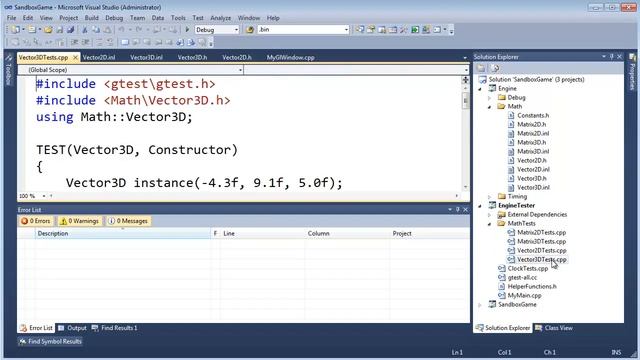Click the Decrease Indent icon in second toolbar
The height and width of the screenshot is (360, 640).
[x=74, y=42]
